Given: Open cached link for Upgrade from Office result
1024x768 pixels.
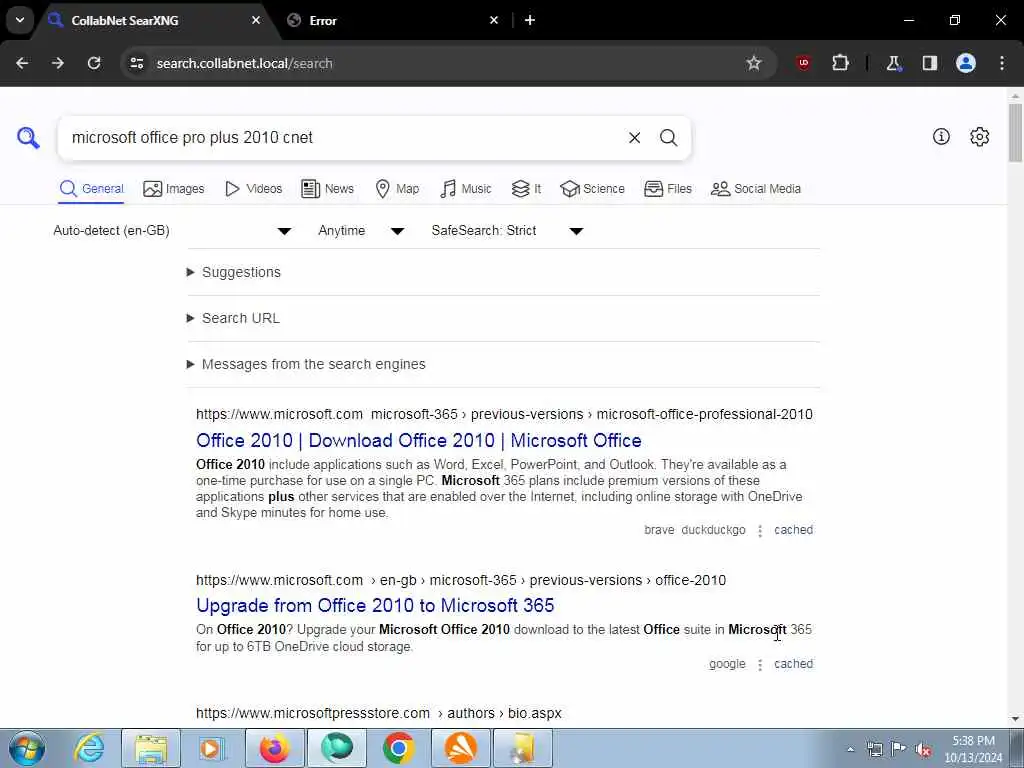Looking at the screenshot, I should pyautogui.click(x=793, y=664).
